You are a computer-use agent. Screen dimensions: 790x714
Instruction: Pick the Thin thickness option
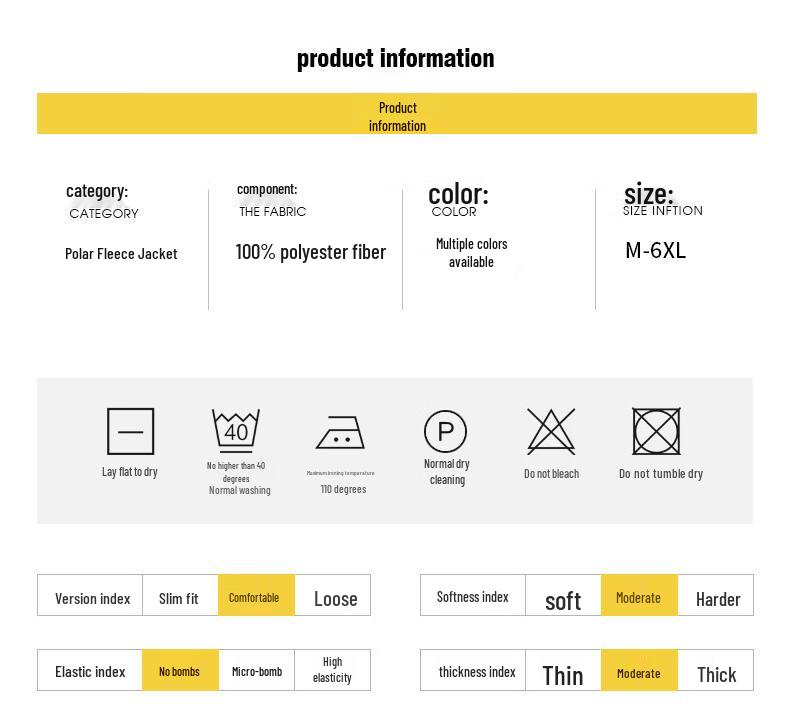pos(563,674)
